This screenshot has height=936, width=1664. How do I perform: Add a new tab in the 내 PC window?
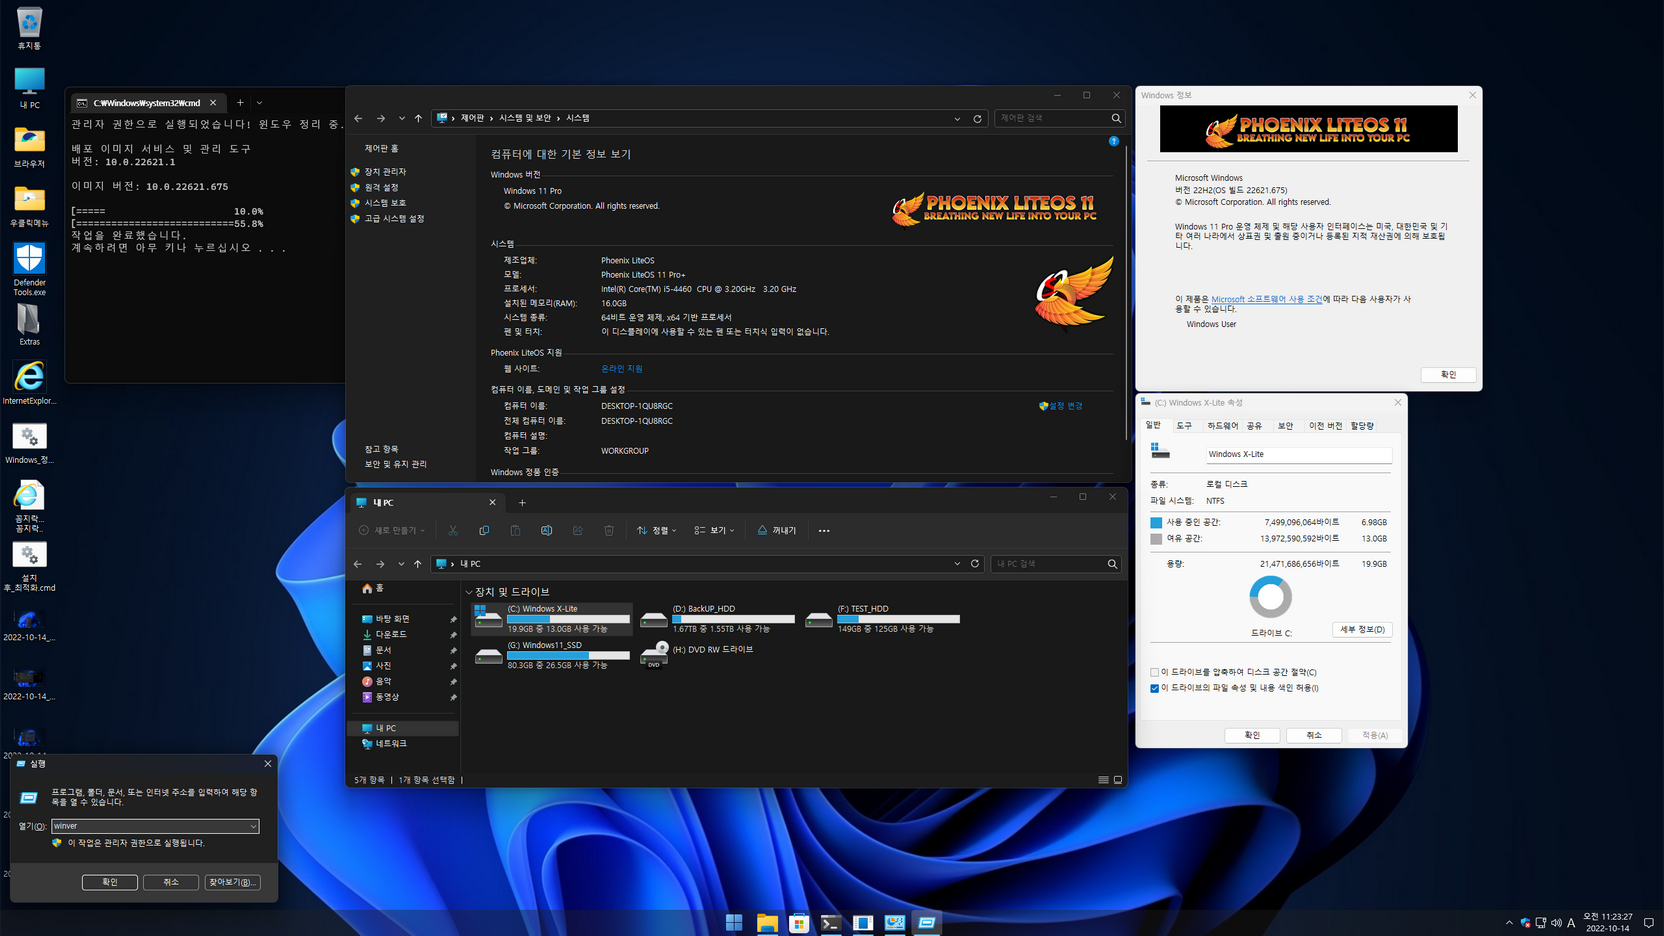point(522,503)
